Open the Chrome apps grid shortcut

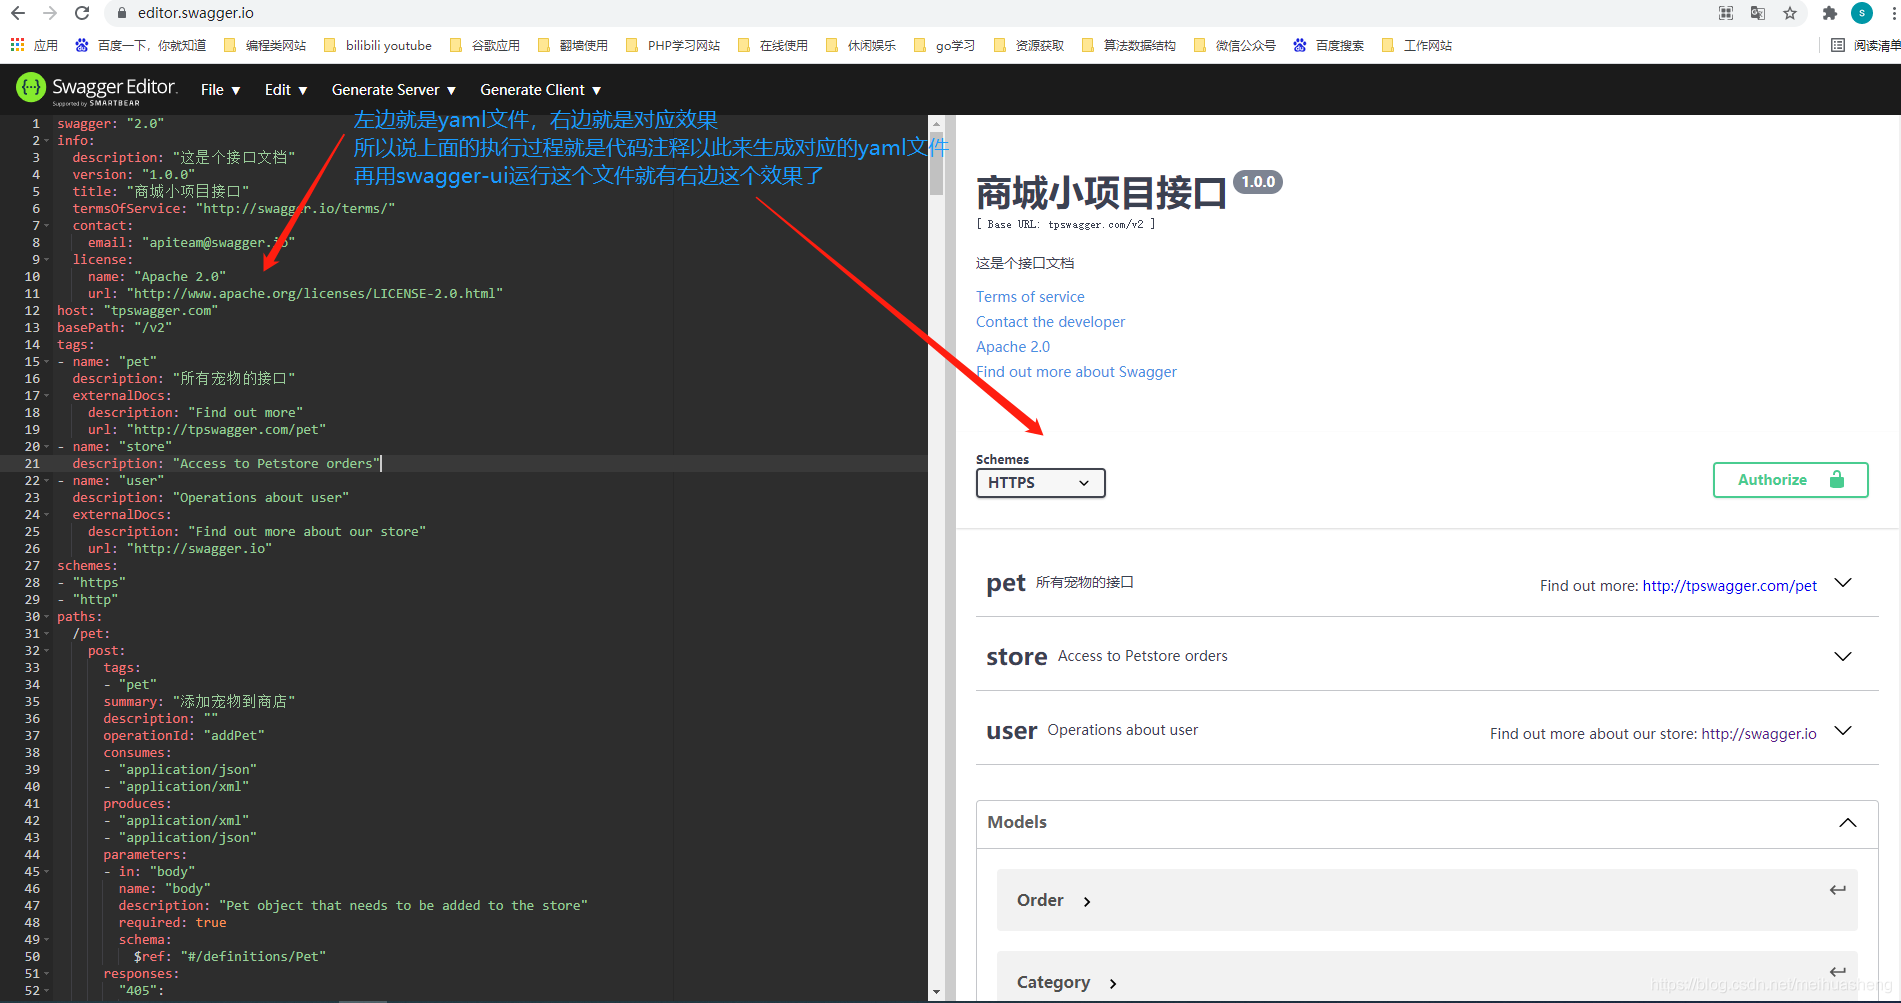point(18,45)
